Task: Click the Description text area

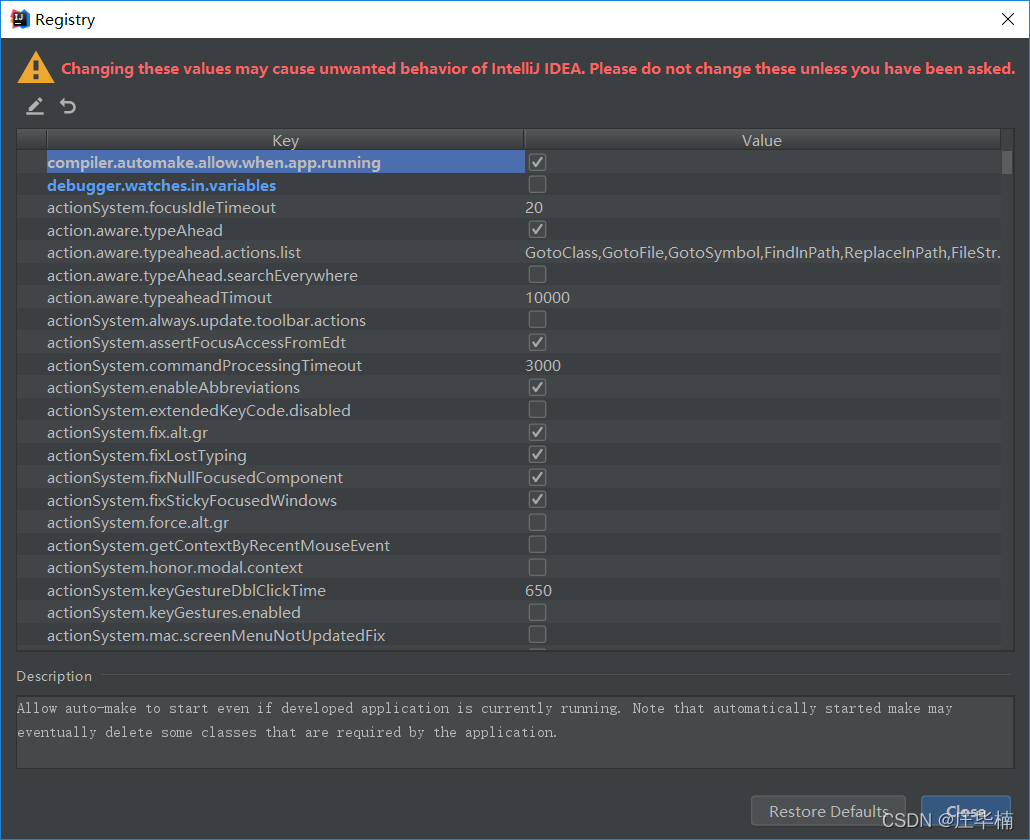Action: [x=515, y=732]
